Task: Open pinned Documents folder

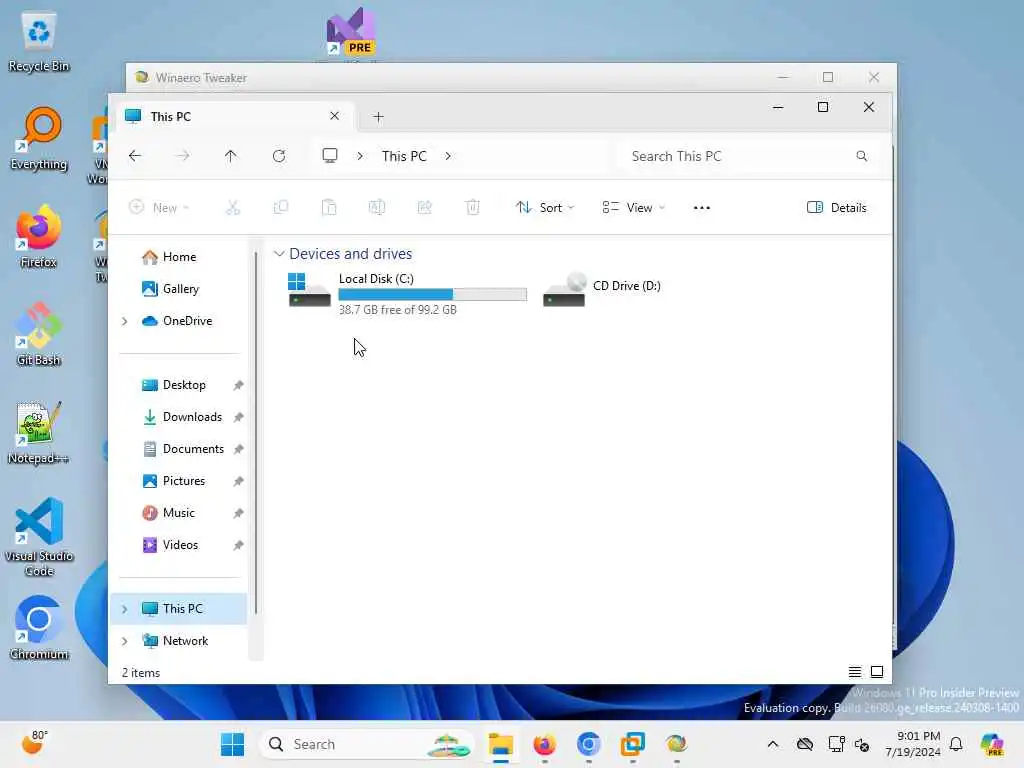Action: (x=193, y=449)
